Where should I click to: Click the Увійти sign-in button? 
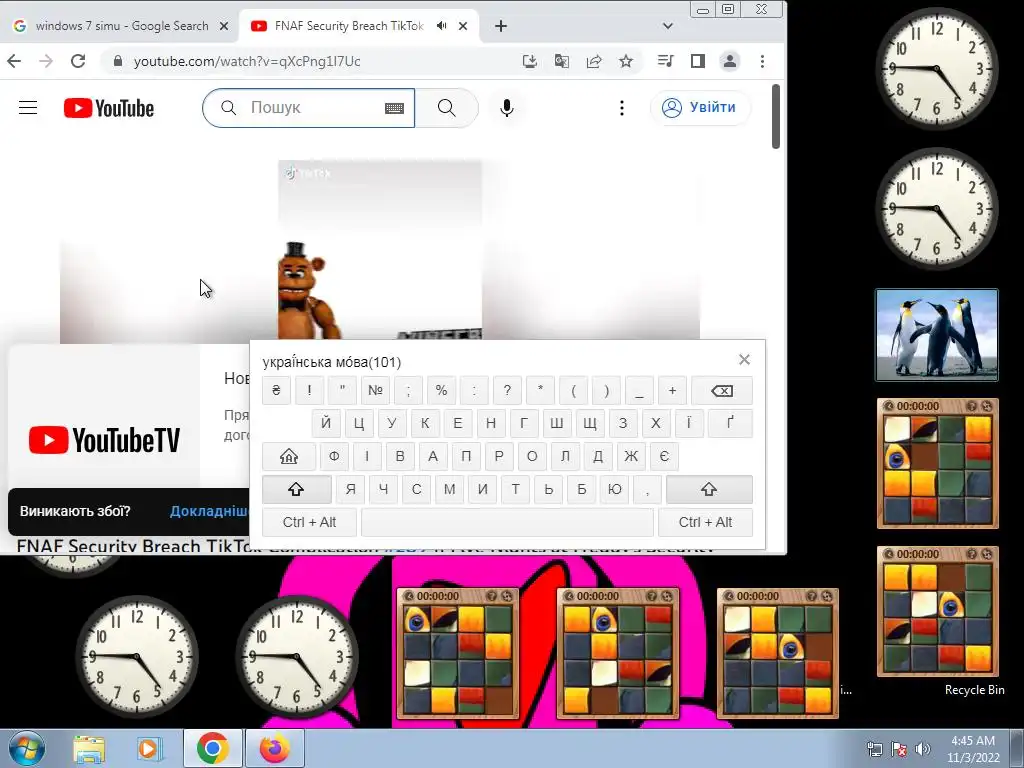(x=700, y=108)
